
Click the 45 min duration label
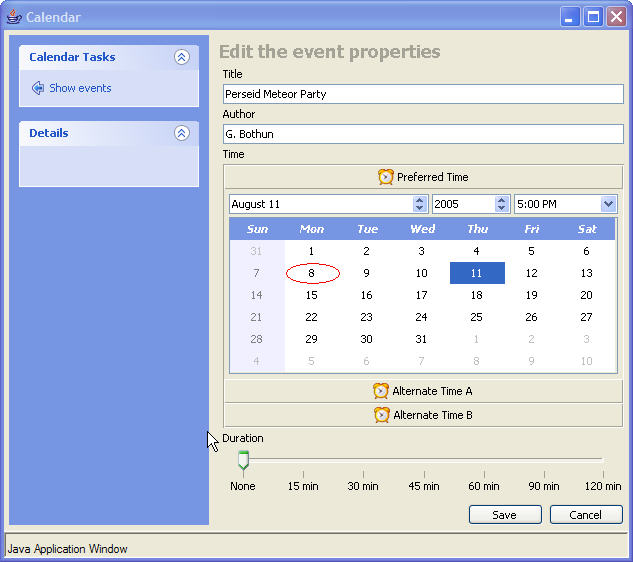(x=424, y=486)
